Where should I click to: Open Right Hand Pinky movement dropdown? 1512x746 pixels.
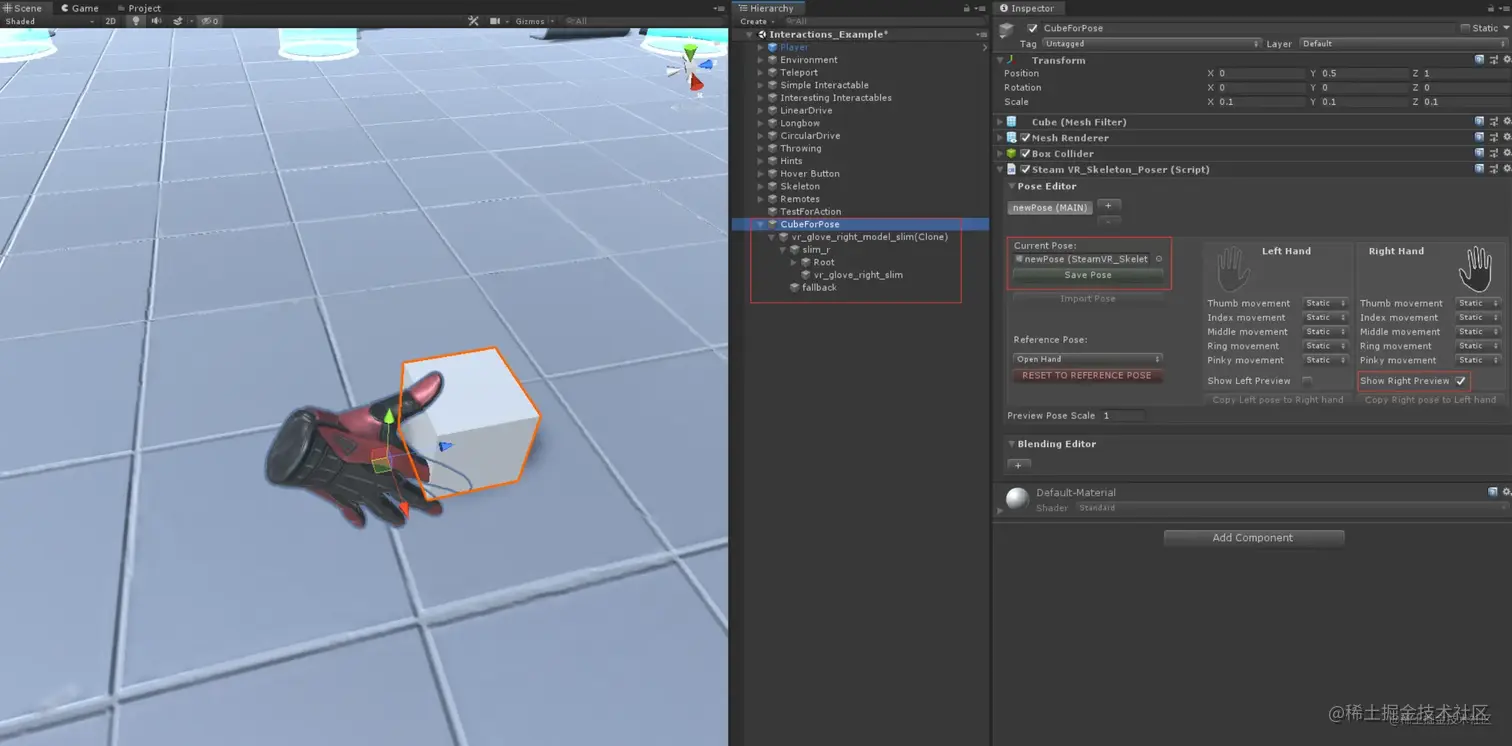pos(1479,360)
